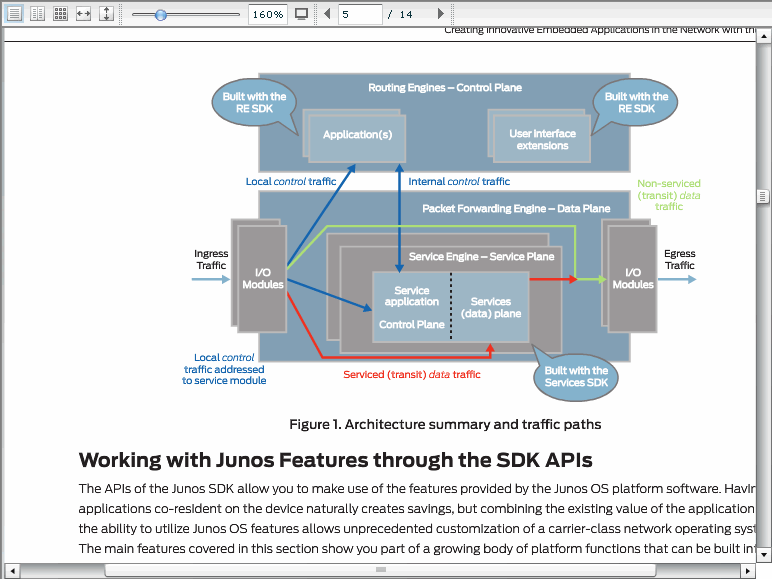Click the vertical scrollbar thumb
Screen dimensions: 772x579
pos(763,196)
